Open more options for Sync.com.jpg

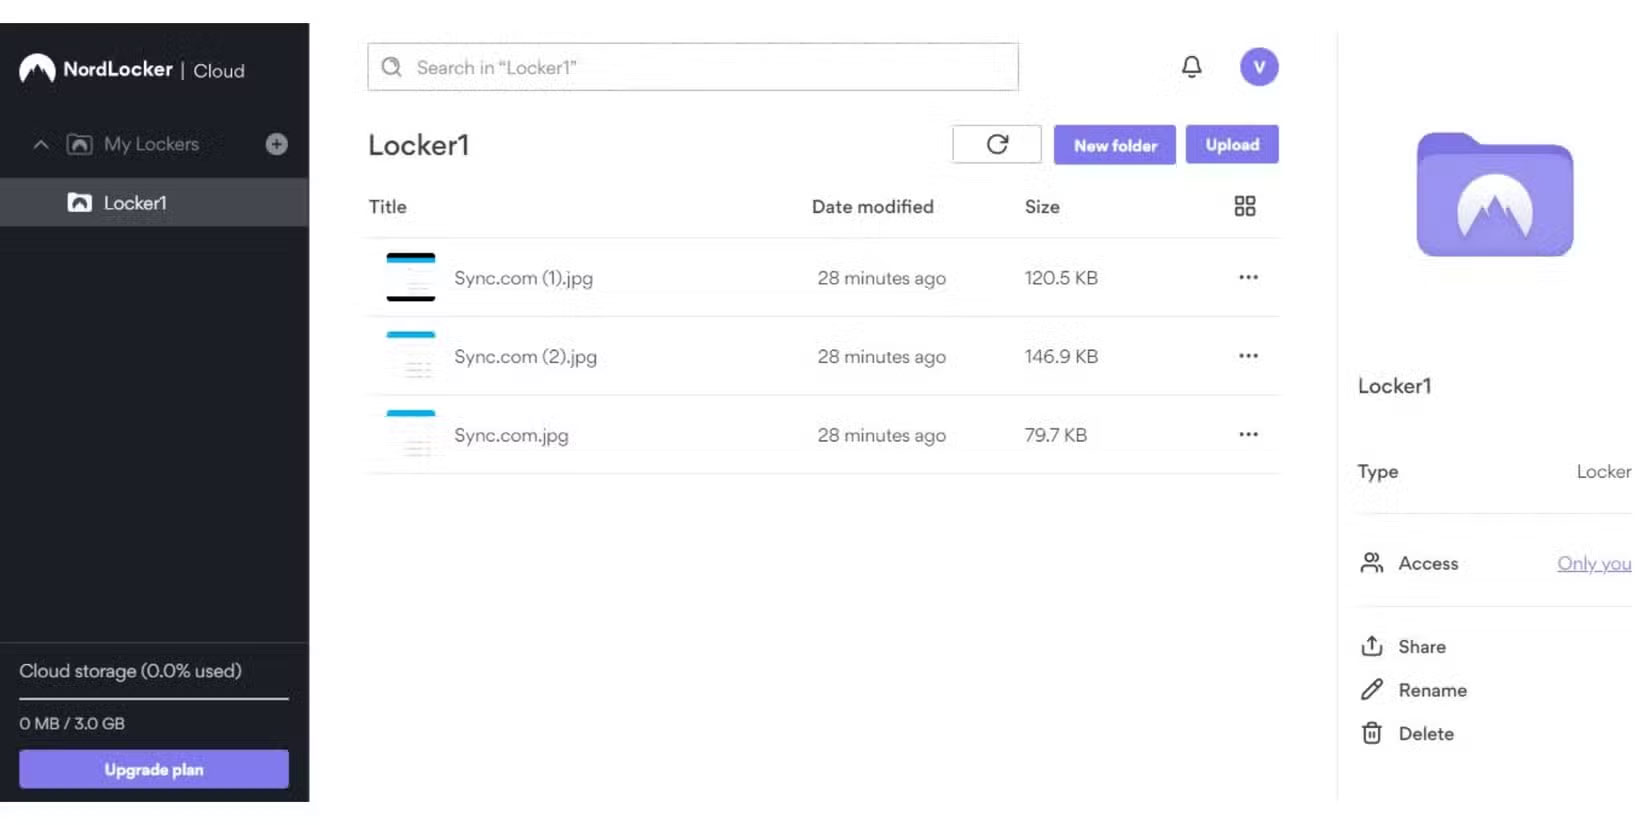[x=1248, y=434]
